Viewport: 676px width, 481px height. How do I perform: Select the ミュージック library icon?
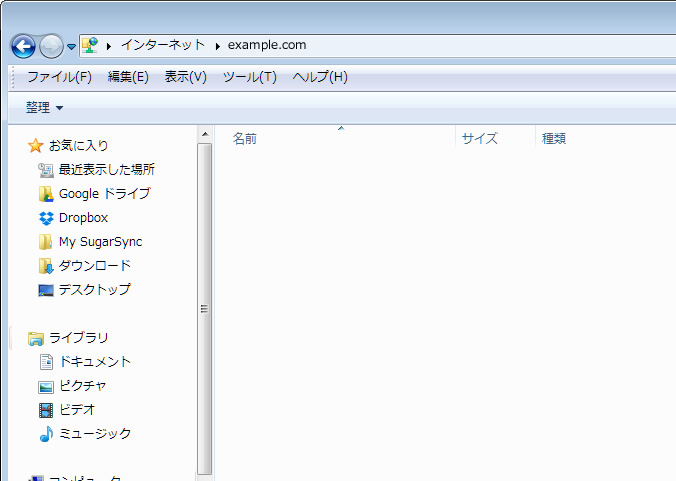45,434
